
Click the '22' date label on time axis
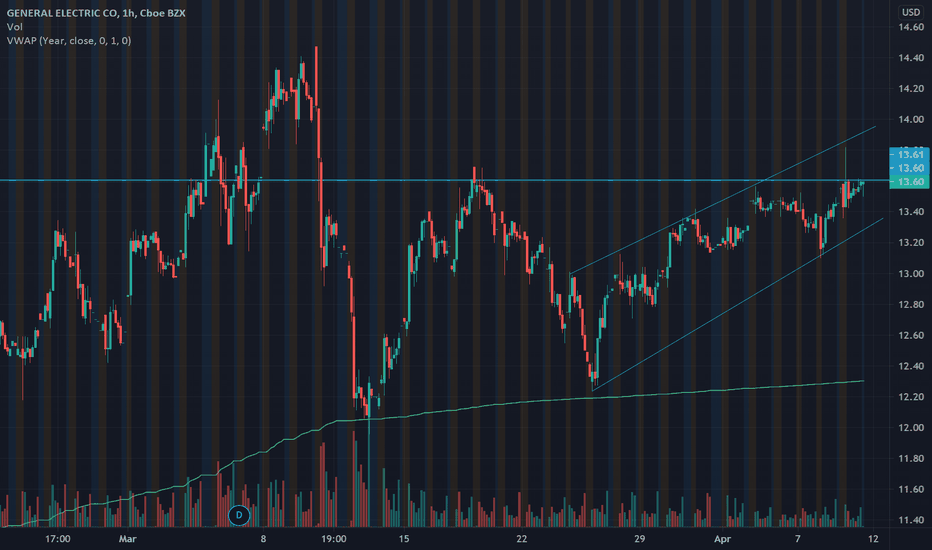pos(521,539)
